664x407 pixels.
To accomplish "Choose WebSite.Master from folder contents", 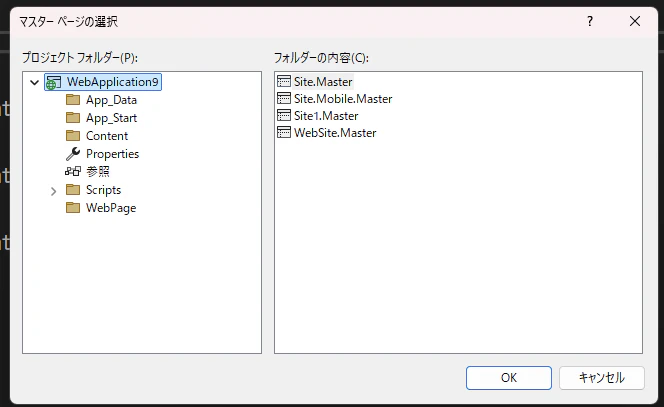I will coord(335,133).
